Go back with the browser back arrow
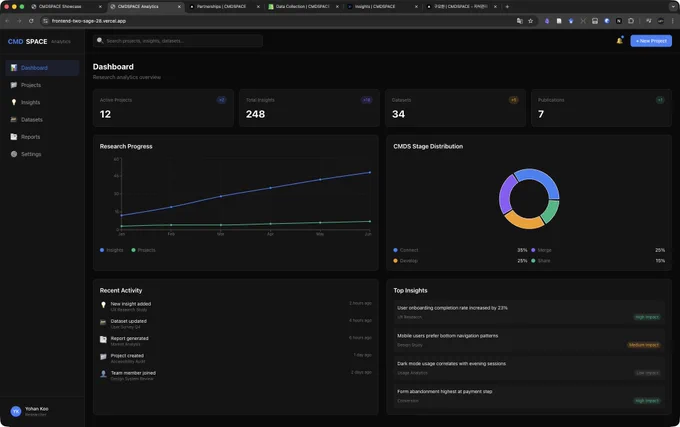Image resolution: width=680 pixels, height=427 pixels. (7, 21)
